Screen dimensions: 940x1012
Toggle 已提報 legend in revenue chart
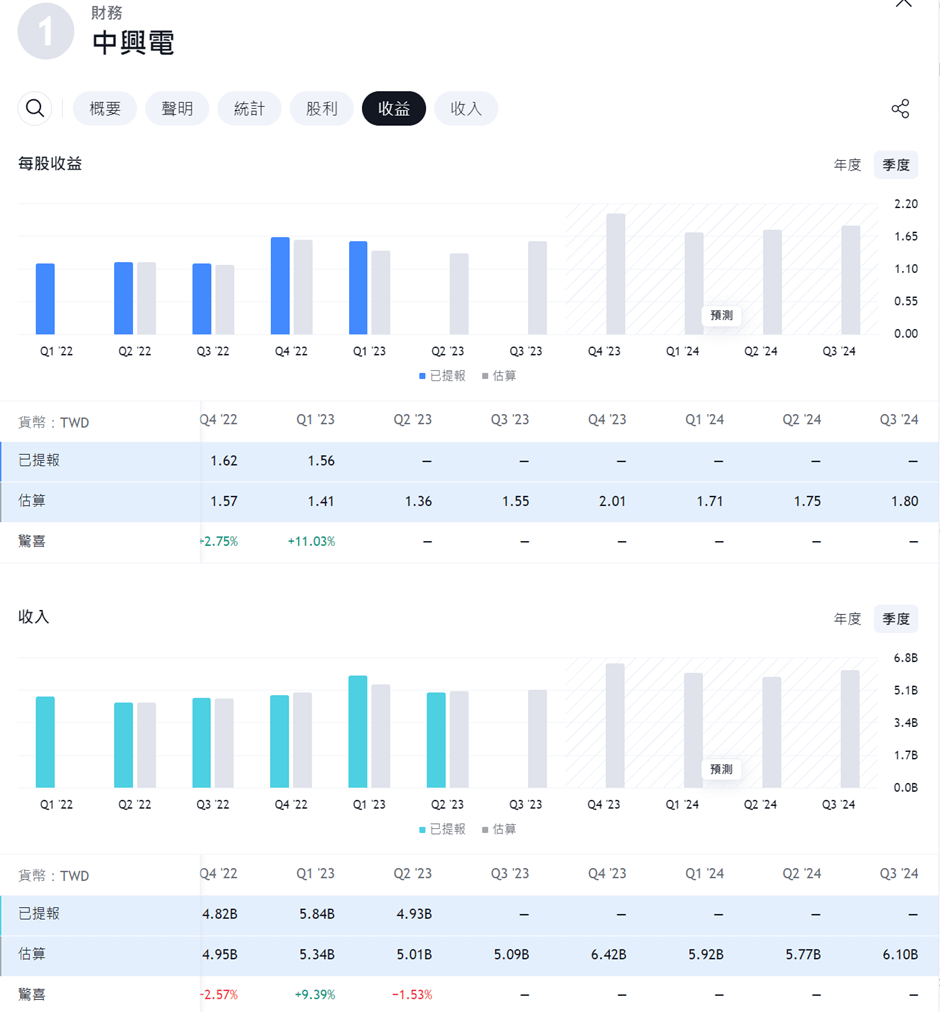(x=441, y=829)
